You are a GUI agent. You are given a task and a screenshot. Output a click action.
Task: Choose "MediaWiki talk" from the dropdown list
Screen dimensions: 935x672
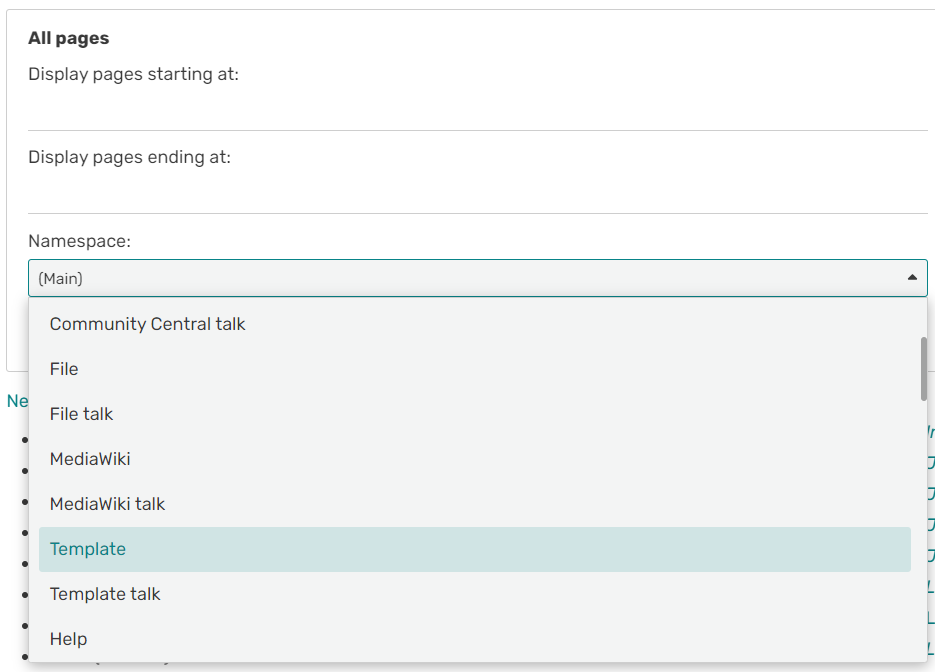click(107, 504)
